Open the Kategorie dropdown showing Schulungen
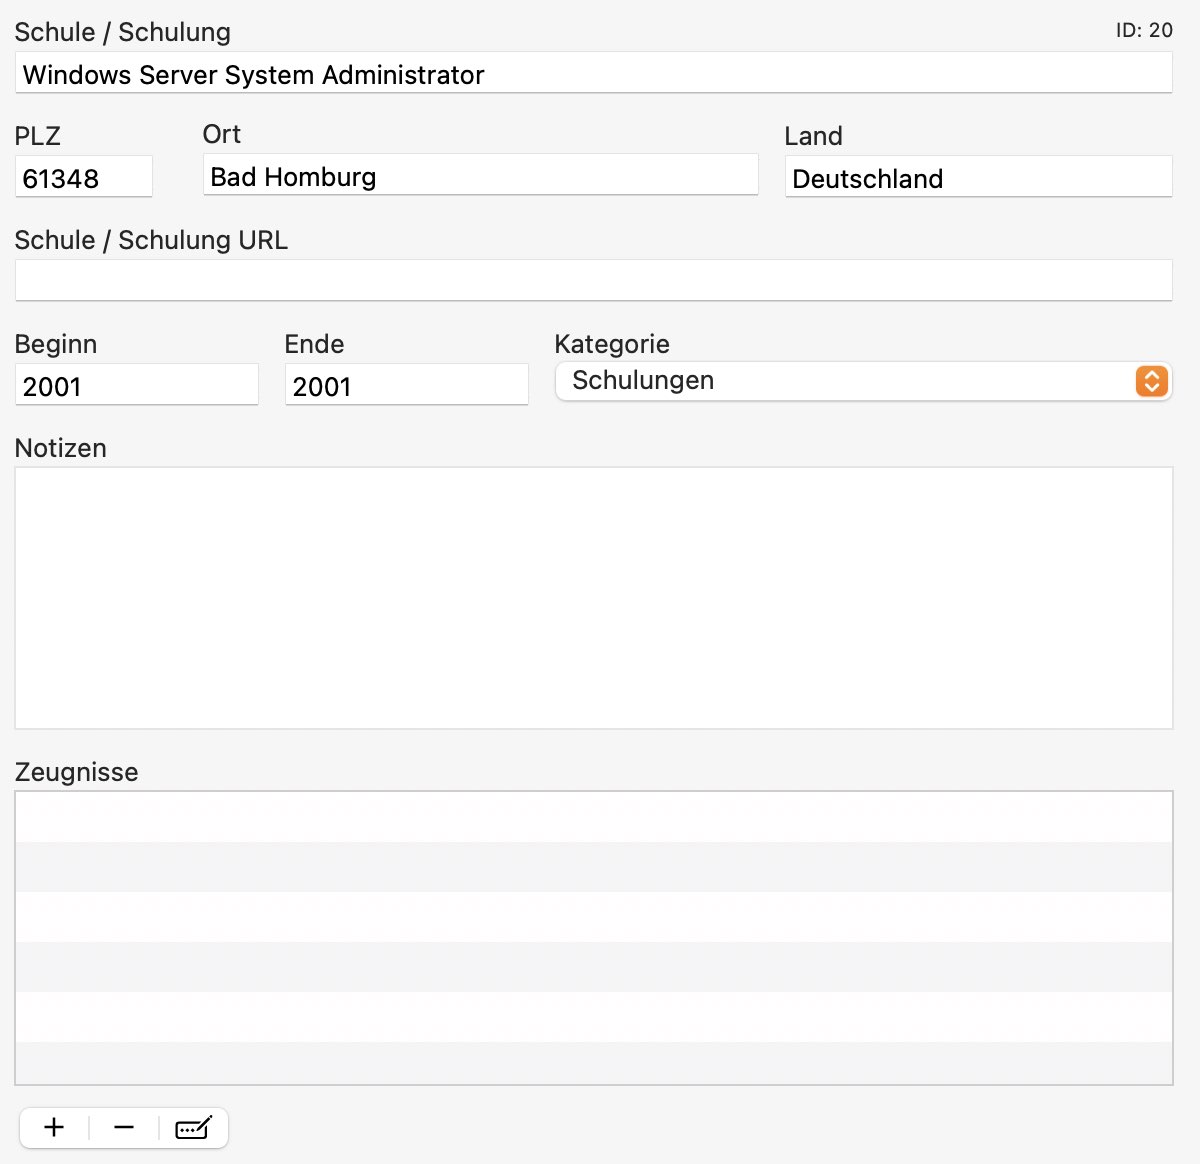The width and height of the screenshot is (1200, 1164). [x=863, y=381]
